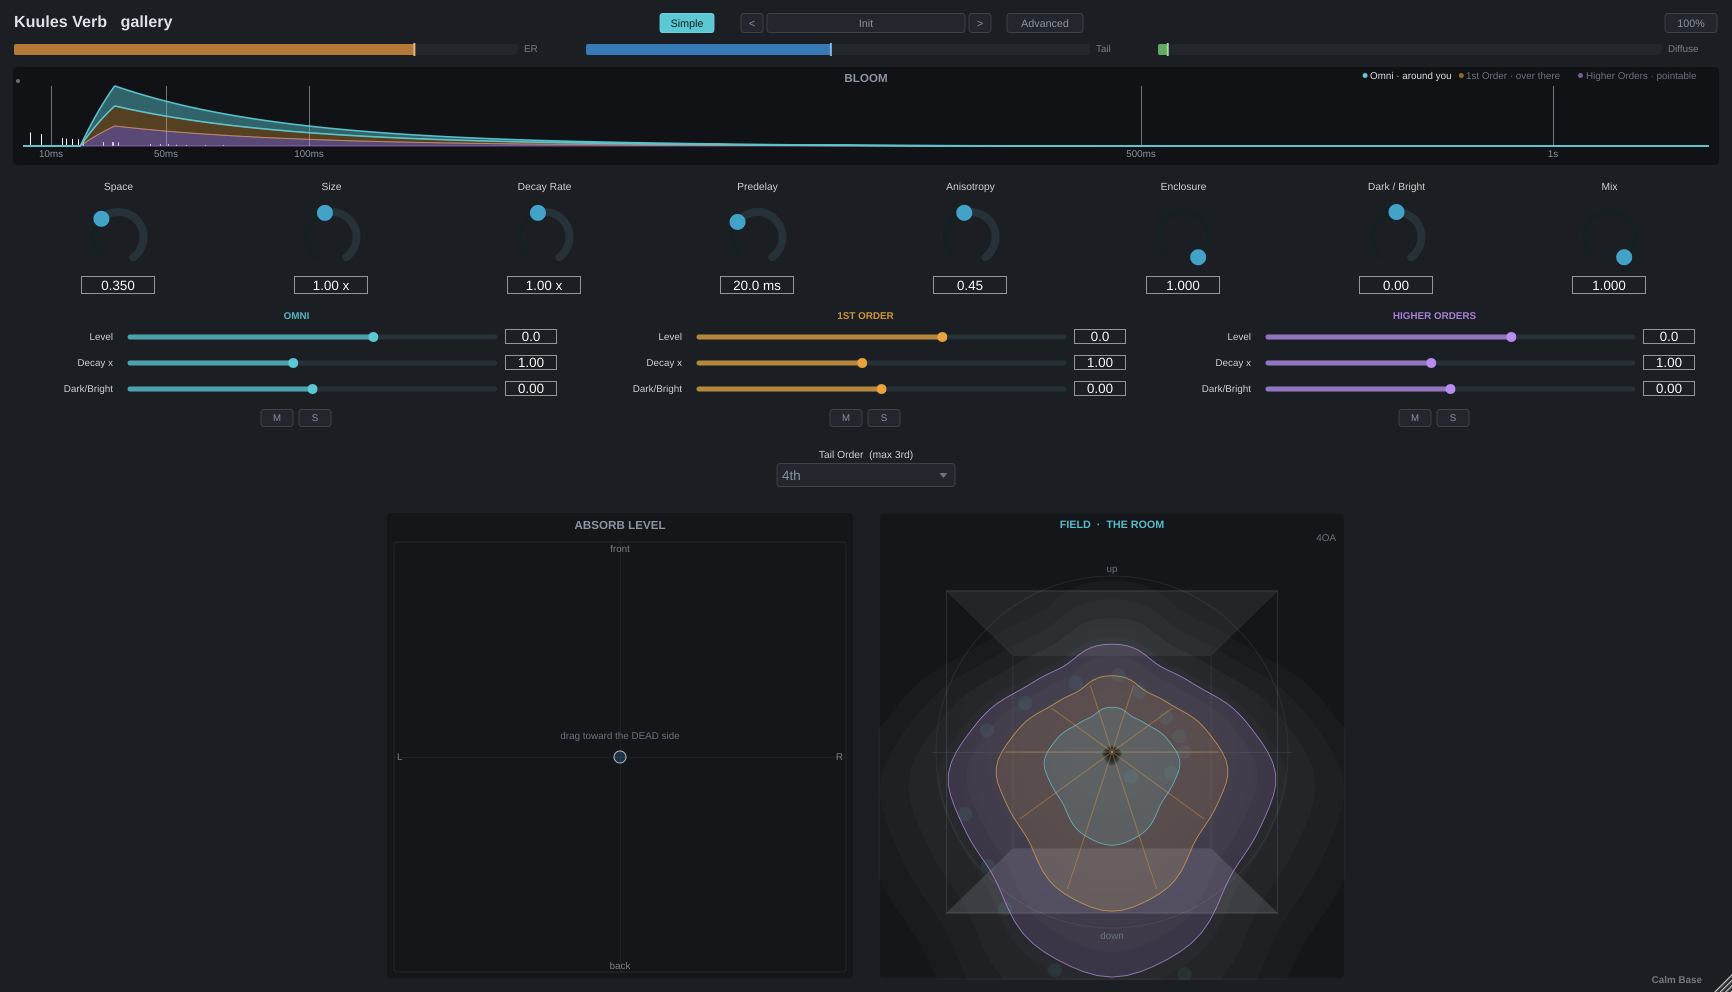This screenshot has height=992, width=1732.
Task: Mute the Omni band
Action: pyautogui.click(x=277, y=418)
